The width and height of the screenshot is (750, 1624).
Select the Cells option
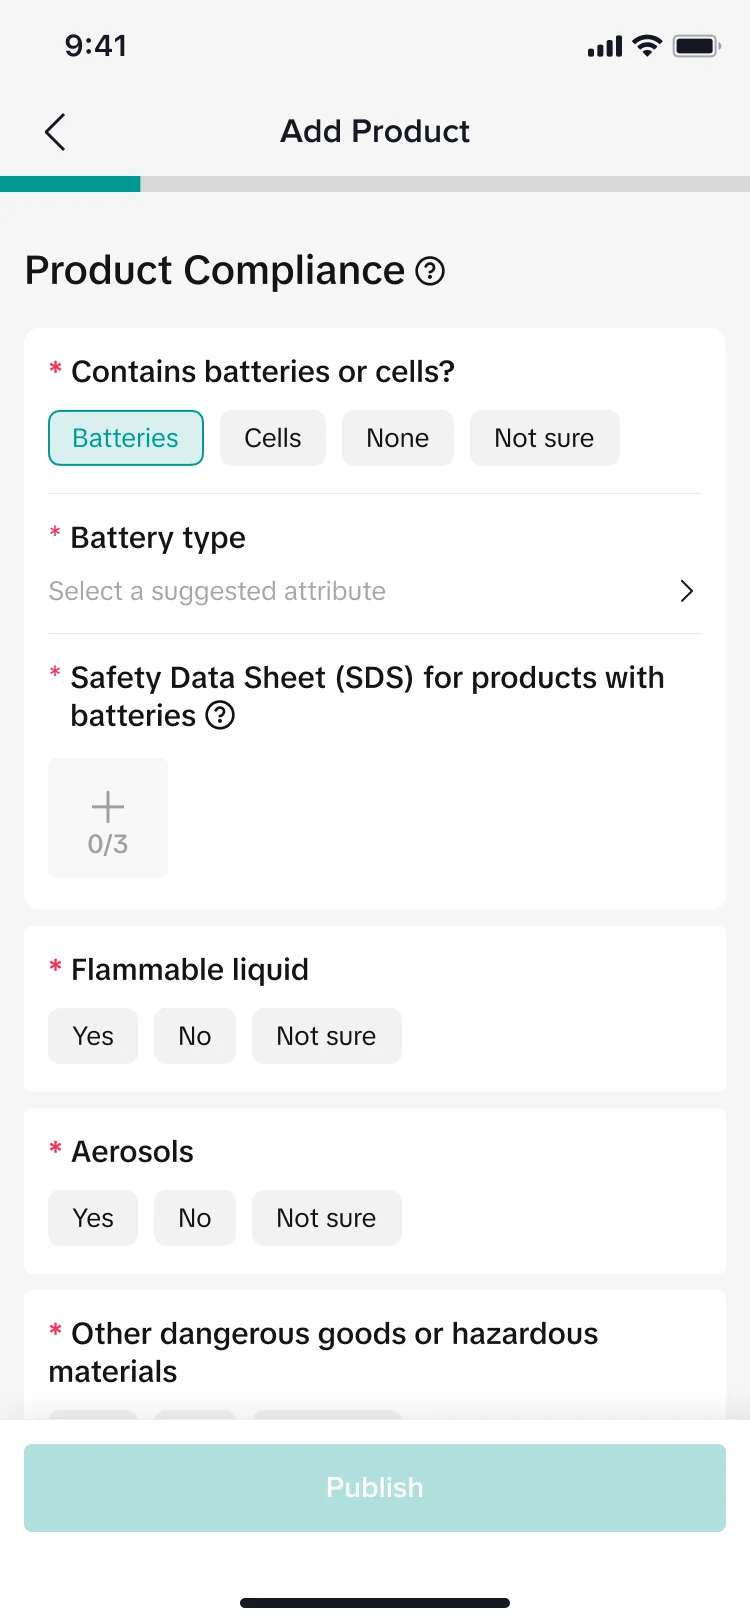(273, 438)
